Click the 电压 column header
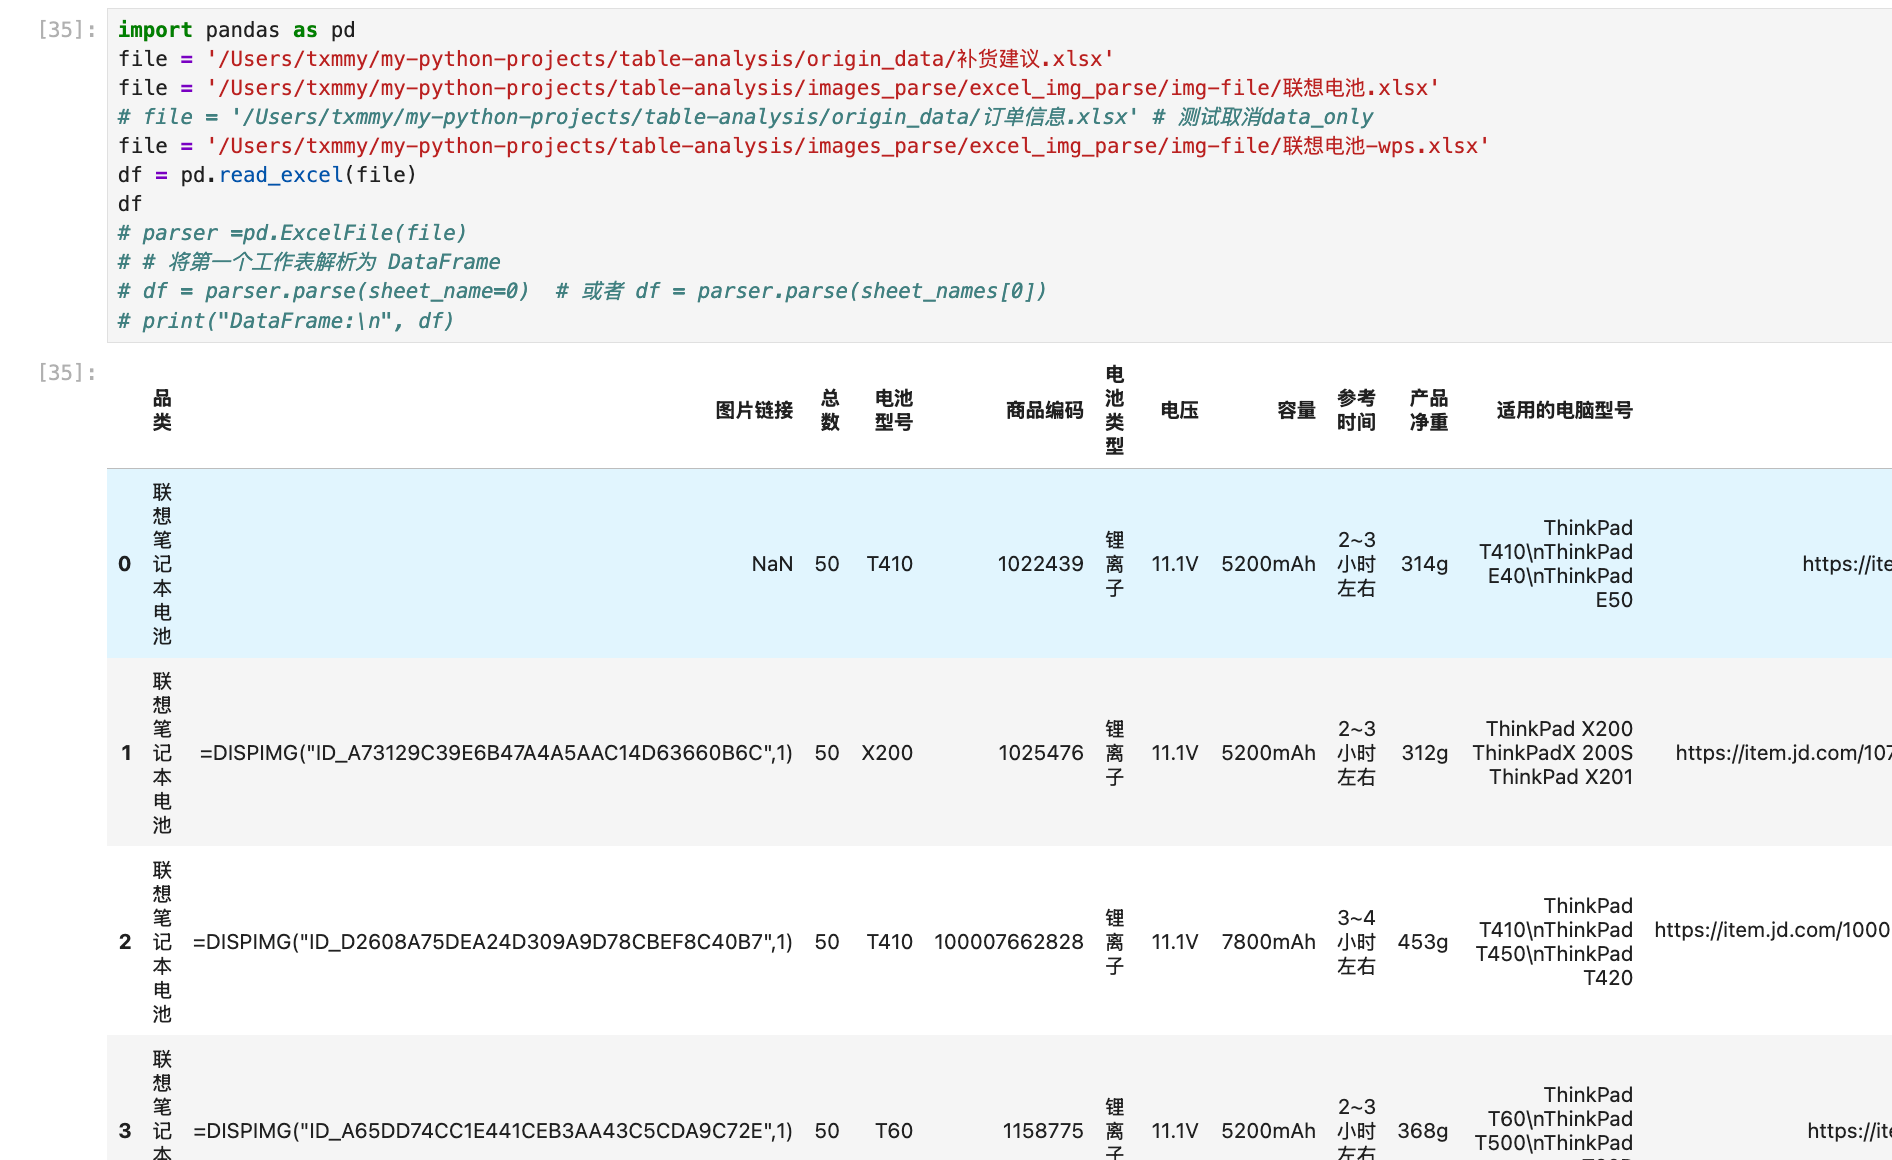This screenshot has height=1160, width=1892. (x=1179, y=410)
